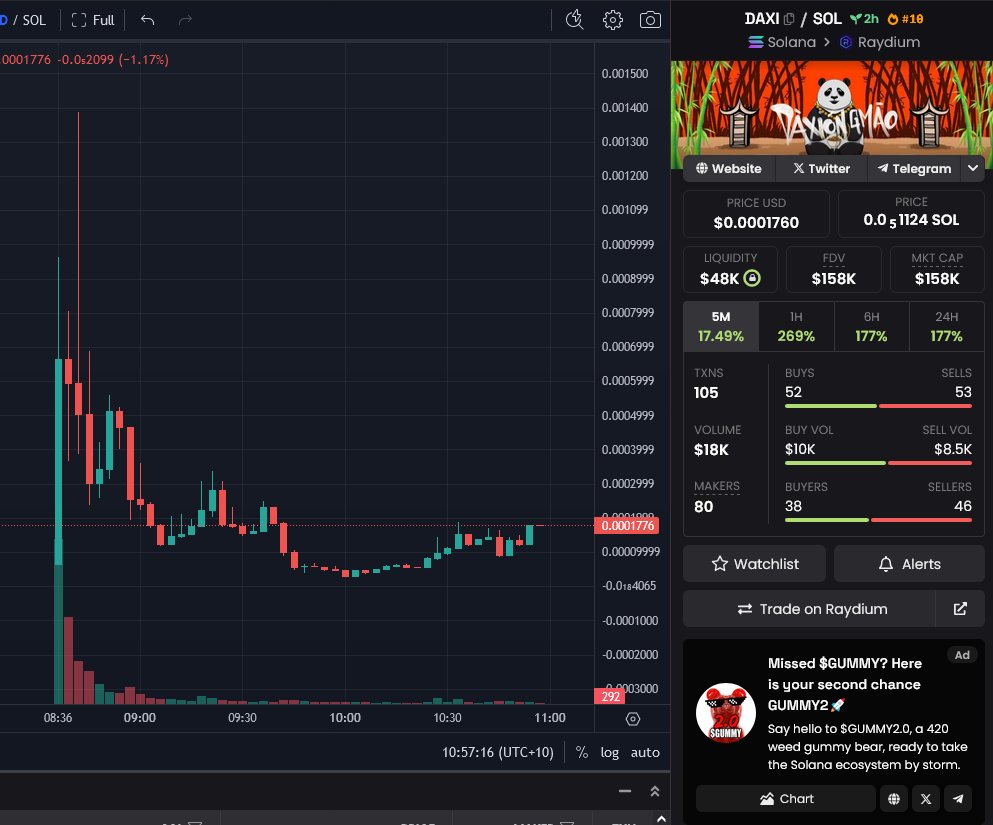Copy DAXI token address icon
Screen dimensions: 993x825
tap(788, 19)
